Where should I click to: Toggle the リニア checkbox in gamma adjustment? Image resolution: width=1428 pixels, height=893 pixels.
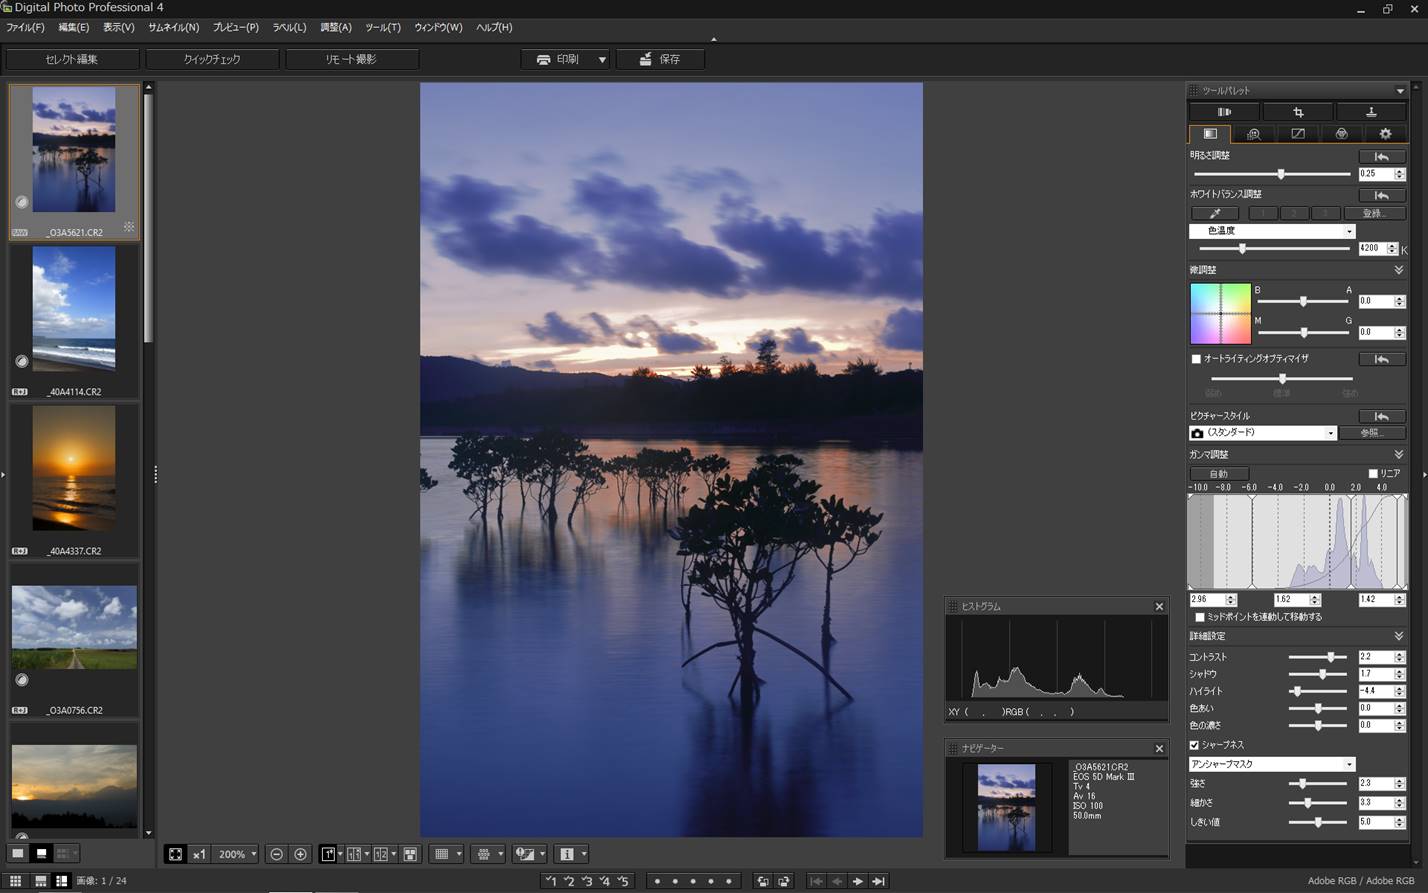[x=1373, y=473]
